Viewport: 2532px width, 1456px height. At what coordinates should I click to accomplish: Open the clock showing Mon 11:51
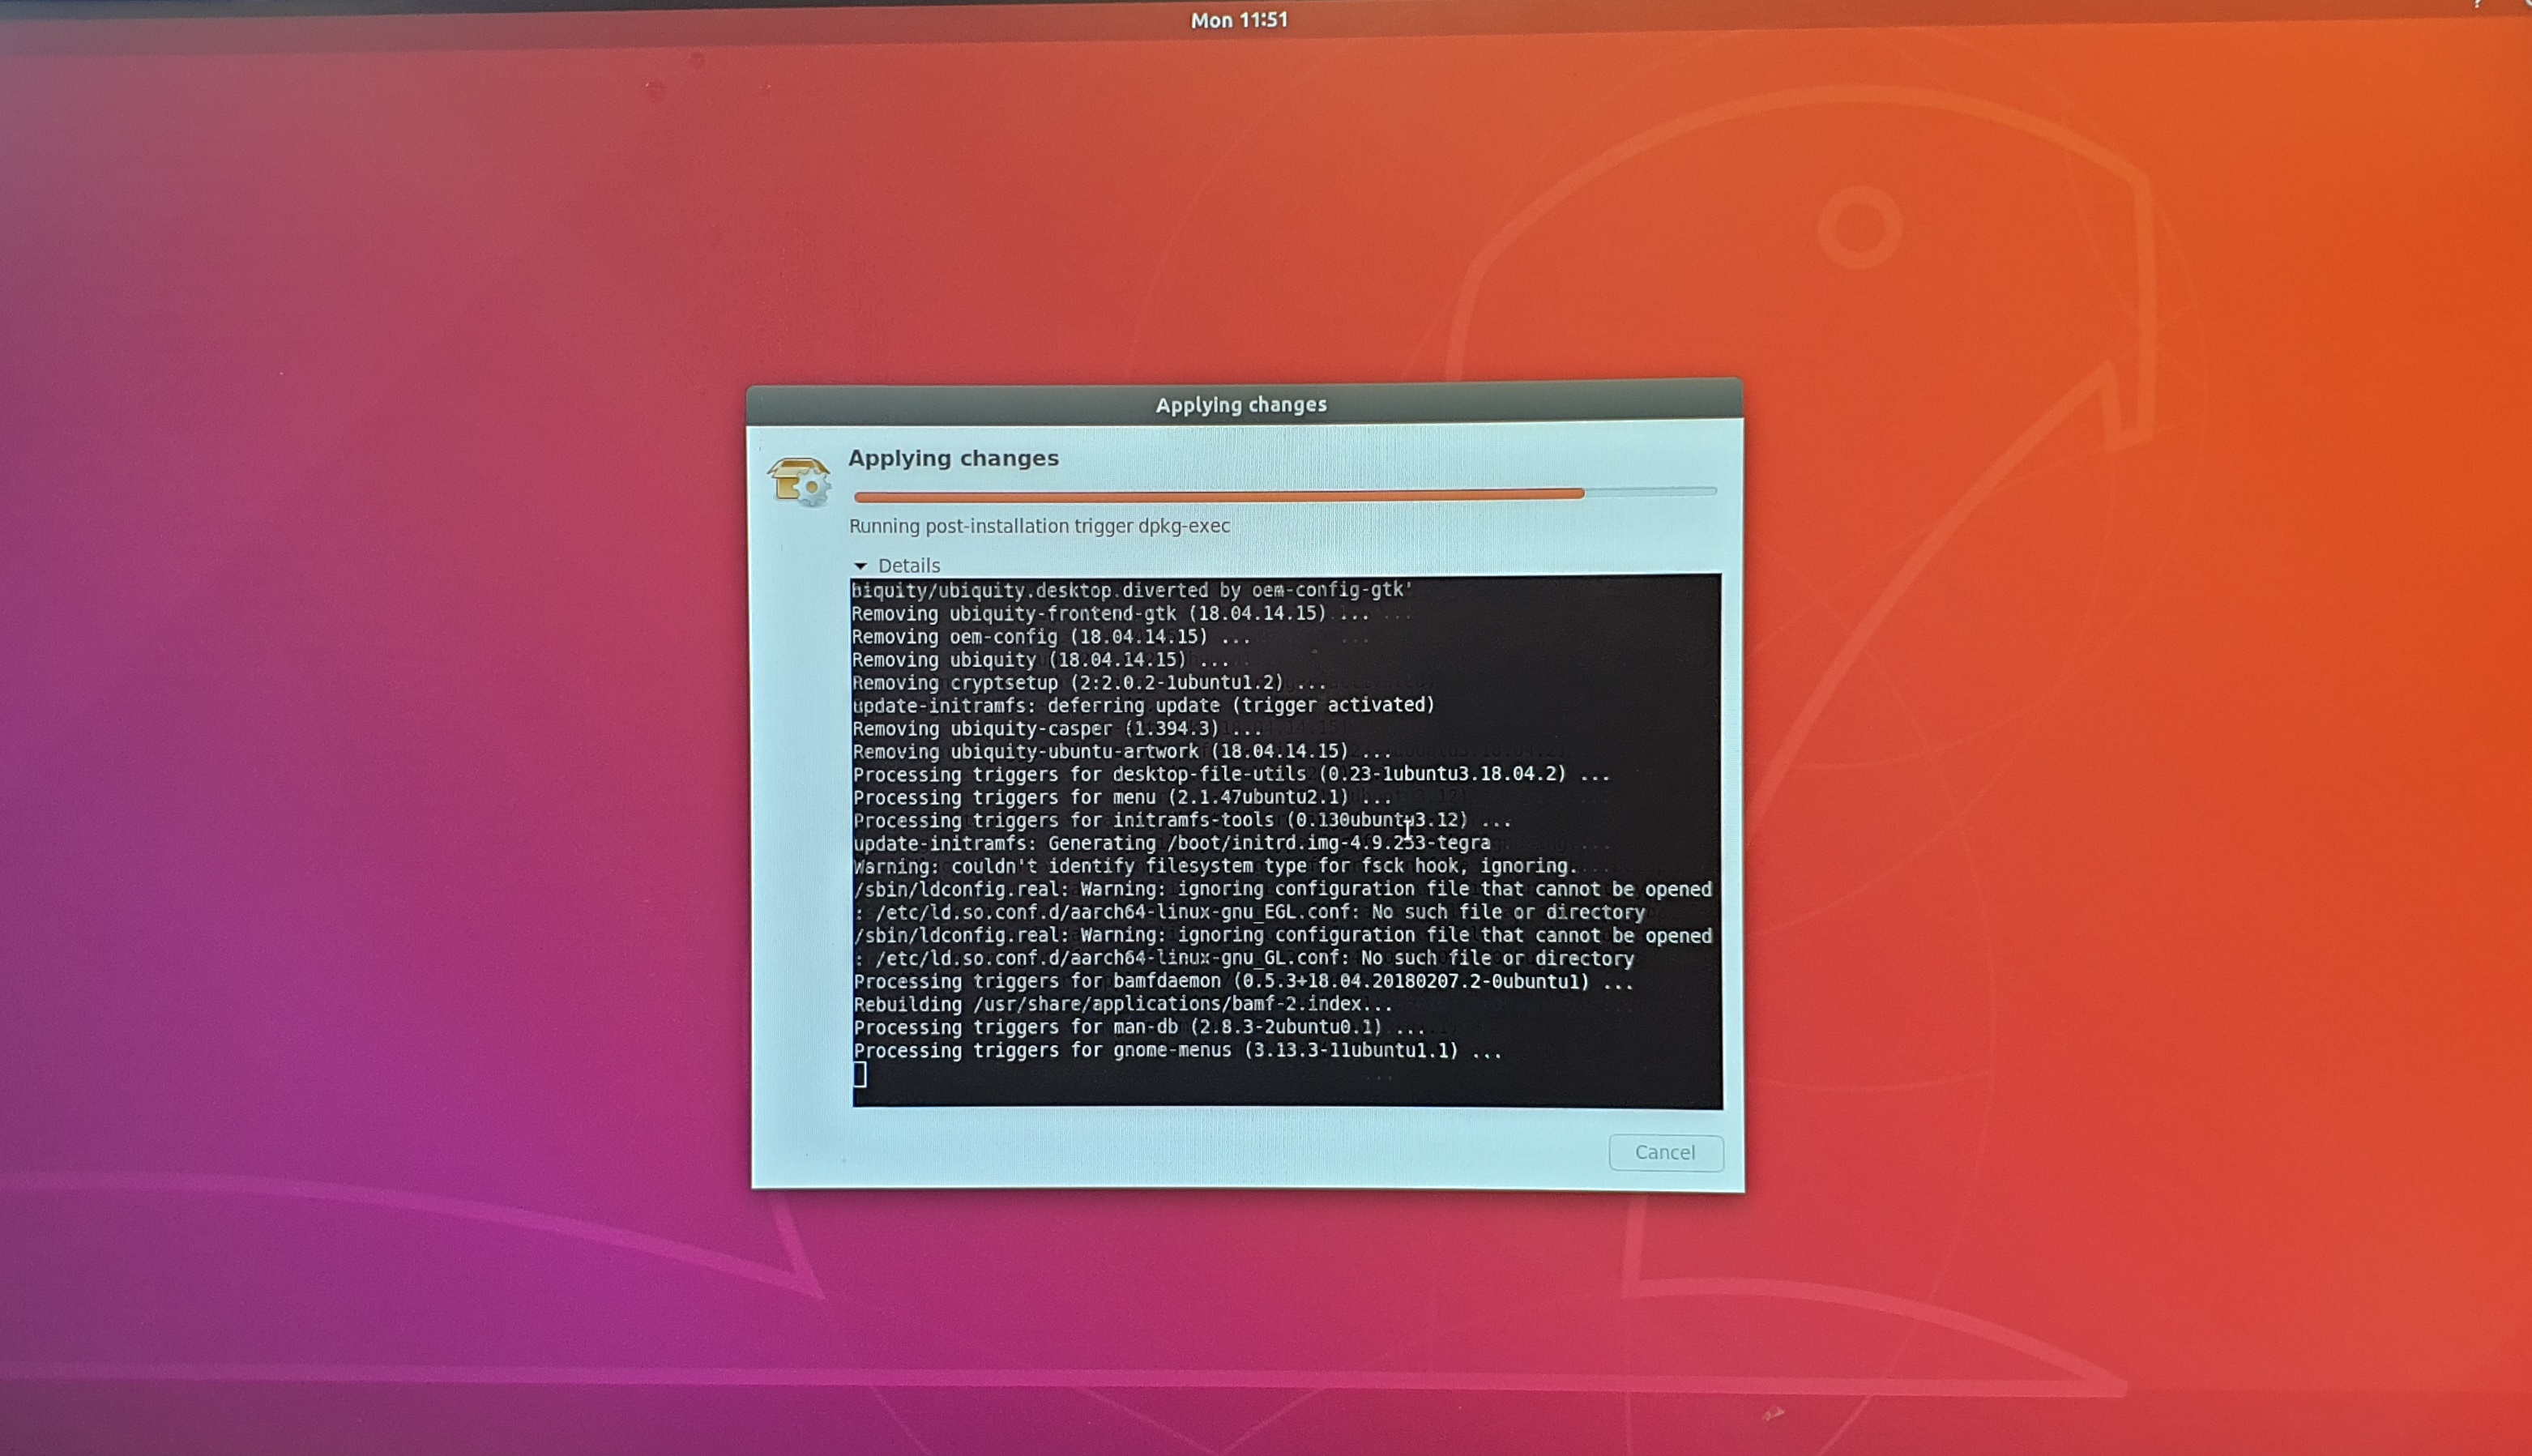[x=1238, y=20]
